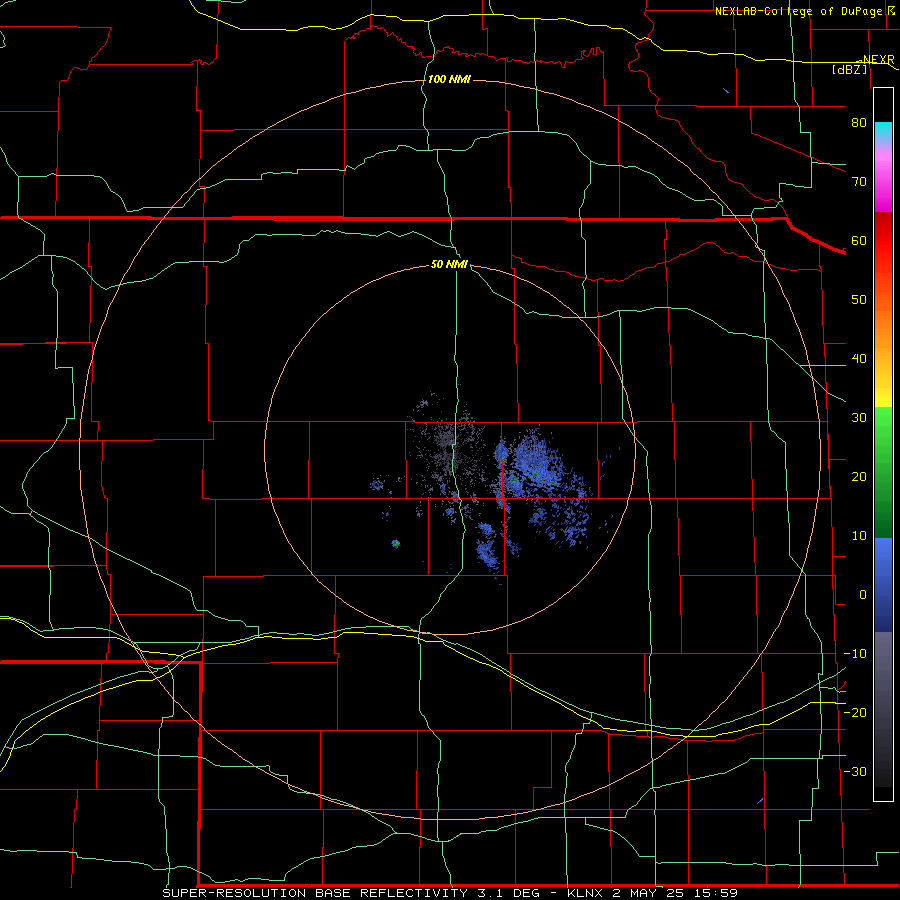Click the 80 value on the dBZ scale

(859, 122)
